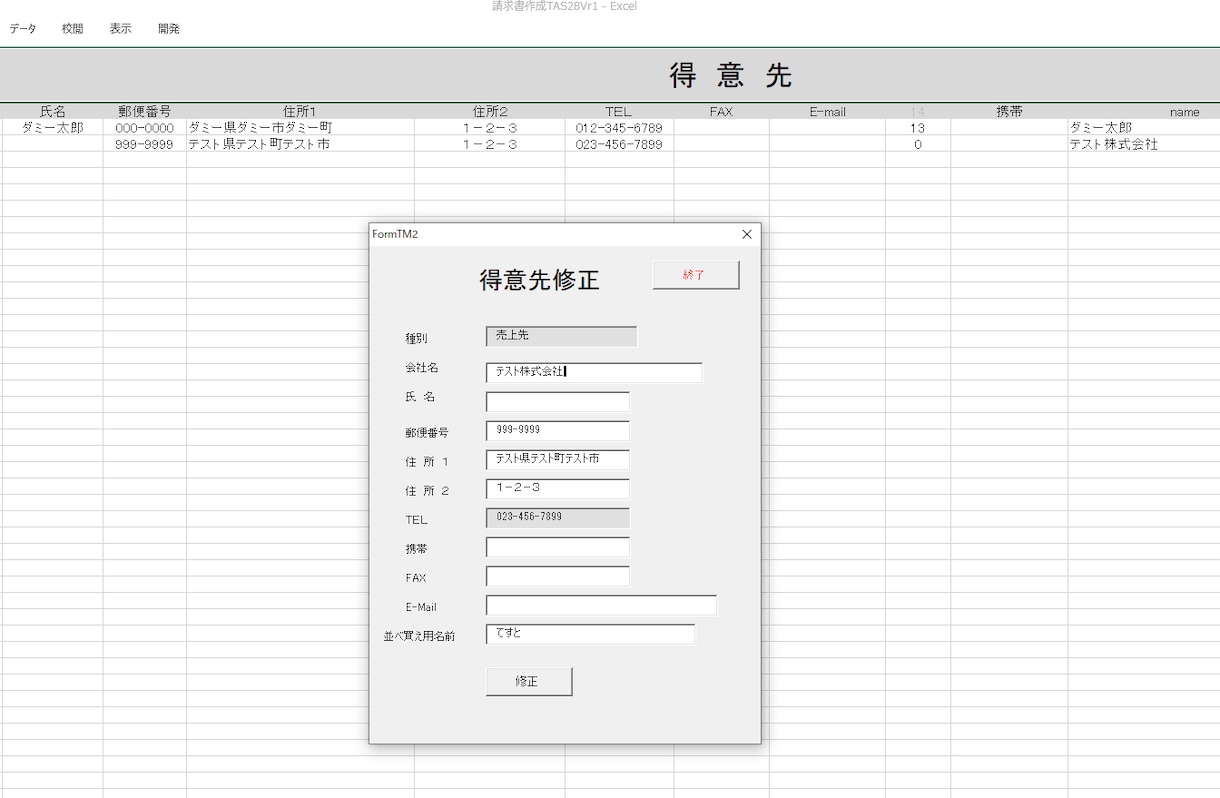1220x798 pixels.
Task: Open the データ ribbon tab
Action: pyautogui.click(x=23, y=29)
